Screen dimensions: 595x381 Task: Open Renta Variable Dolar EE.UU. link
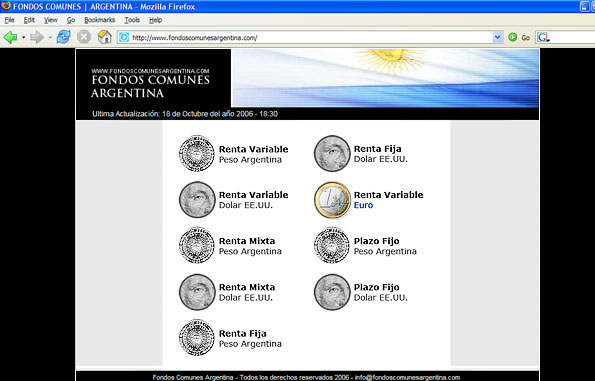click(253, 200)
